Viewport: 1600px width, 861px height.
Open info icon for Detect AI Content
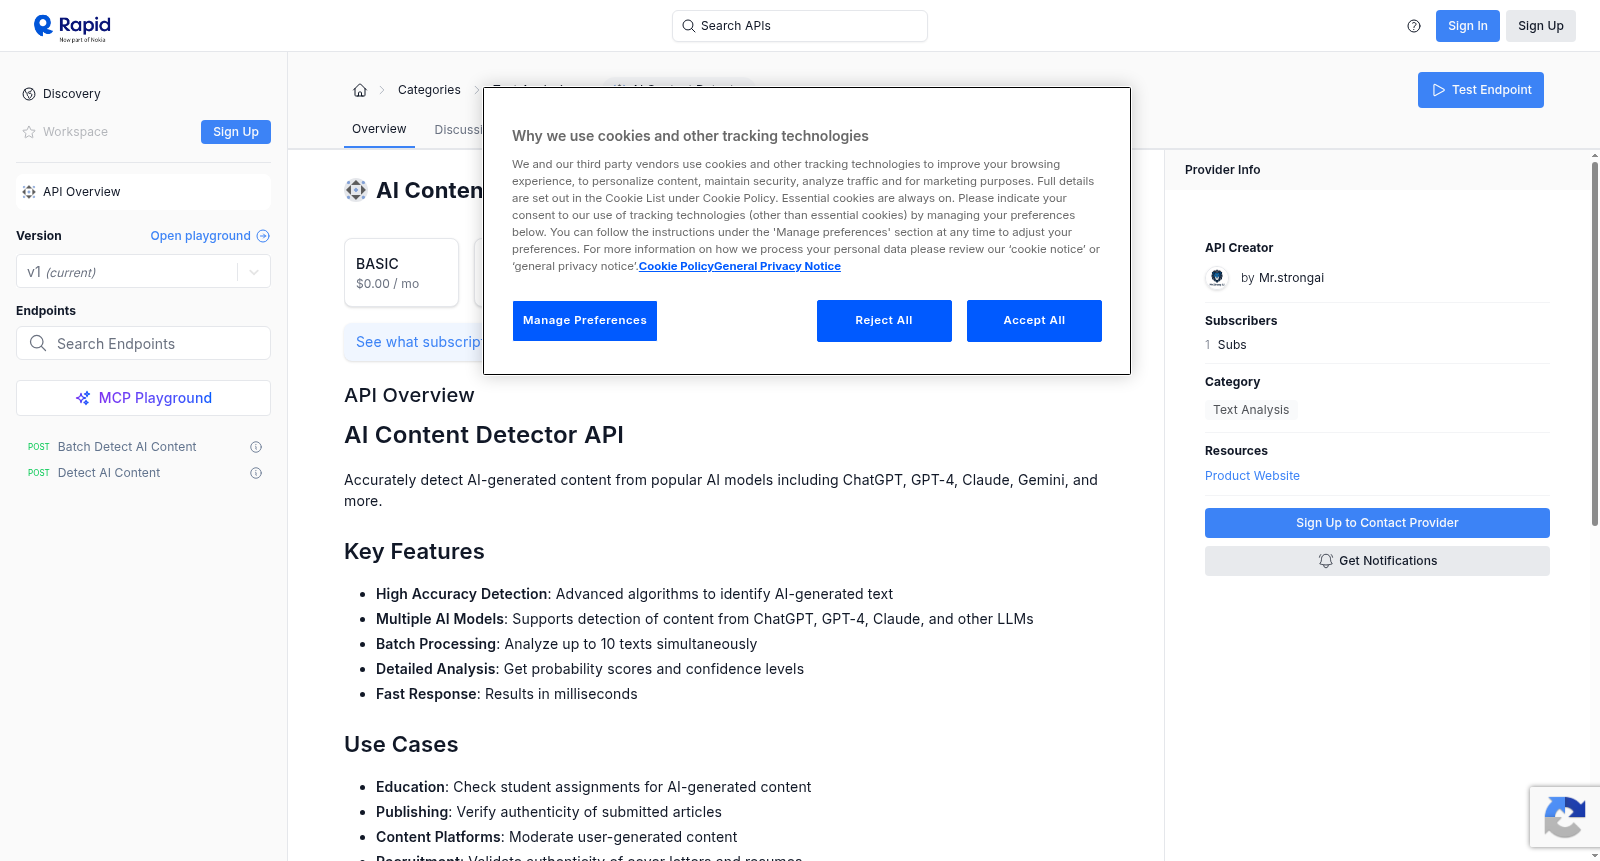pos(256,473)
